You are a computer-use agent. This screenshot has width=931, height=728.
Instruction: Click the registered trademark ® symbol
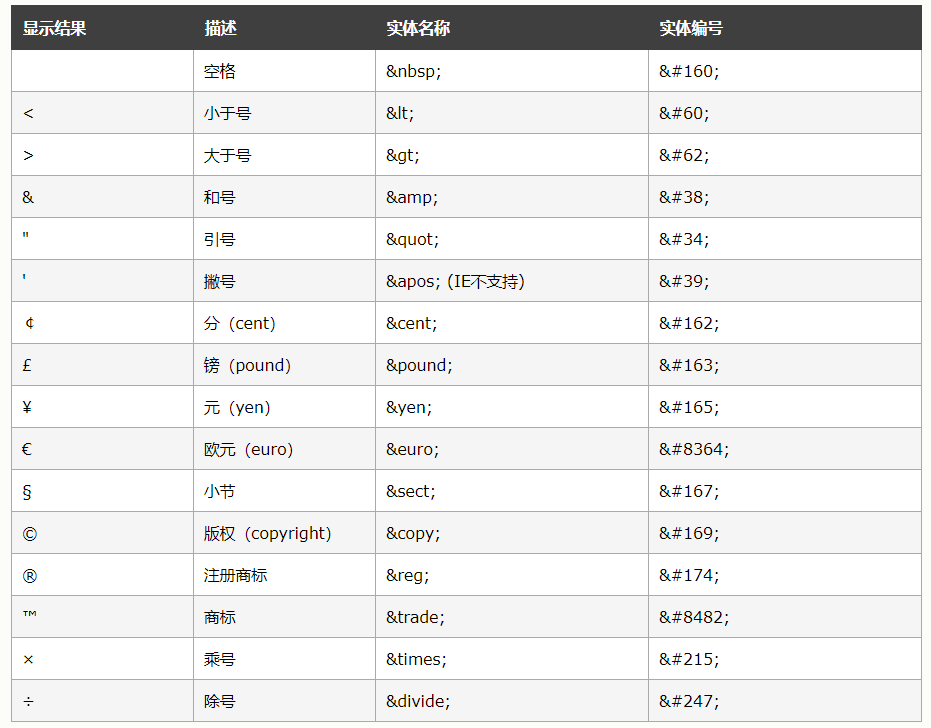point(29,576)
